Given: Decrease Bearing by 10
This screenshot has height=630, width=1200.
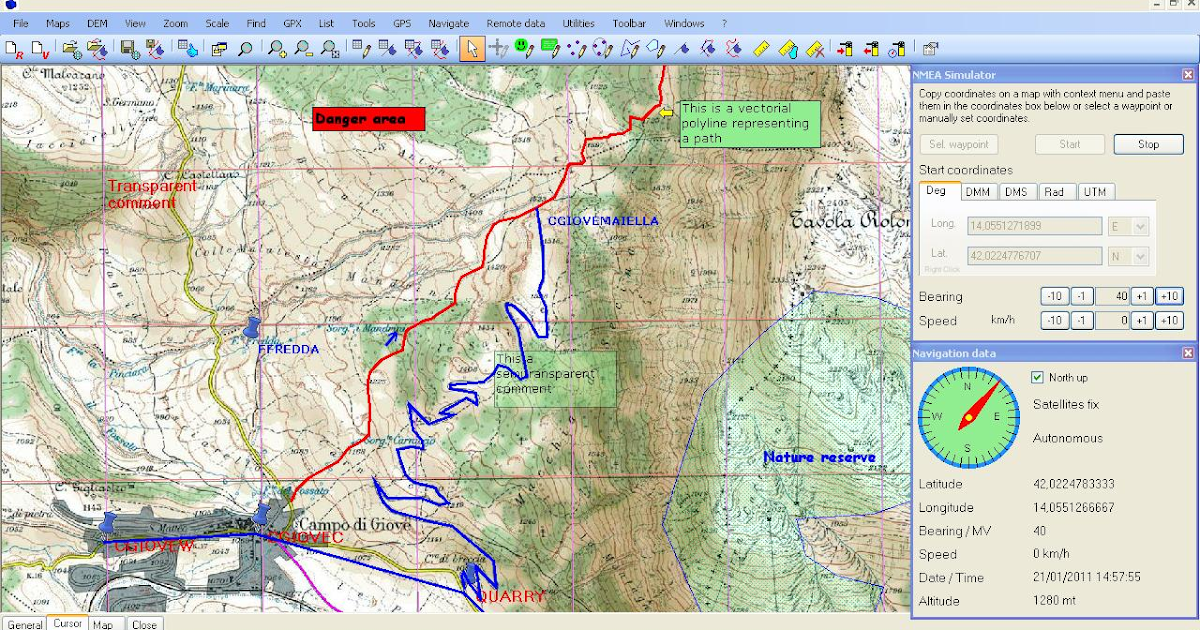Looking at the screenshot, I should pyautogui.click(x=1053, y=296).
